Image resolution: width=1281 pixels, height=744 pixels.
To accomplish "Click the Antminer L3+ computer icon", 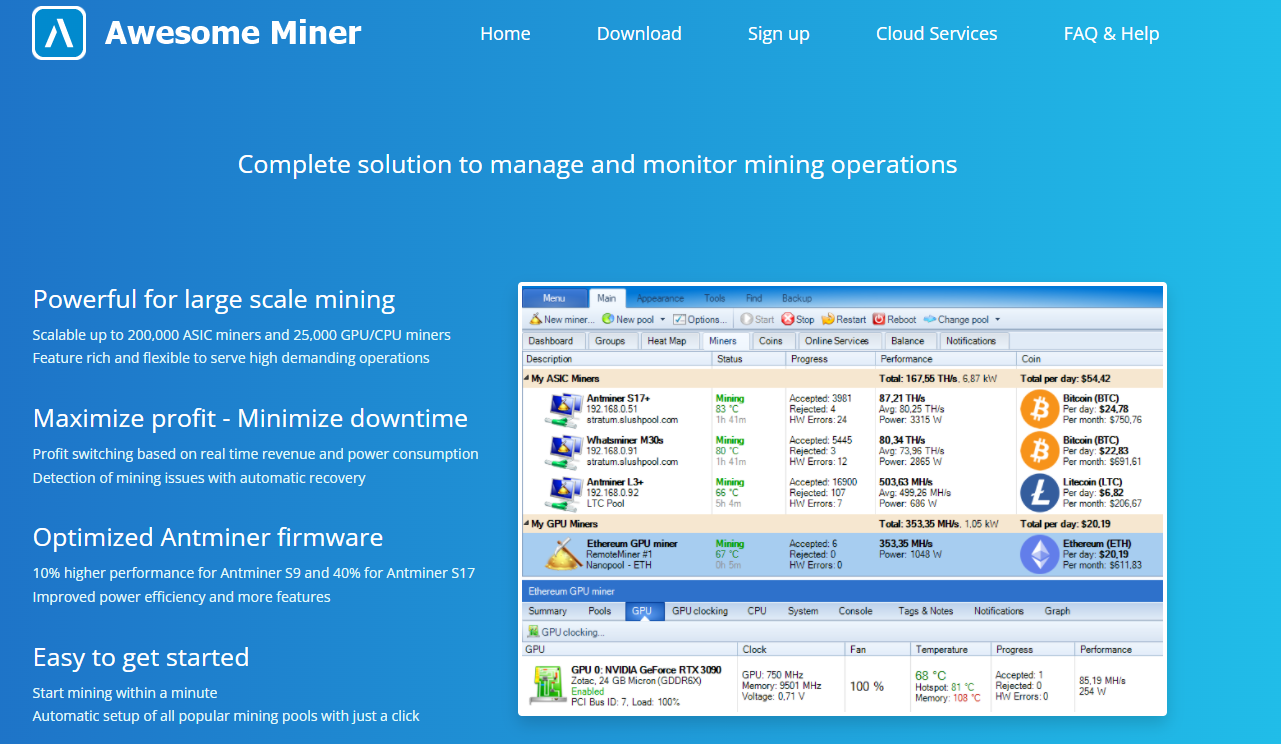I will coord(563,493).
